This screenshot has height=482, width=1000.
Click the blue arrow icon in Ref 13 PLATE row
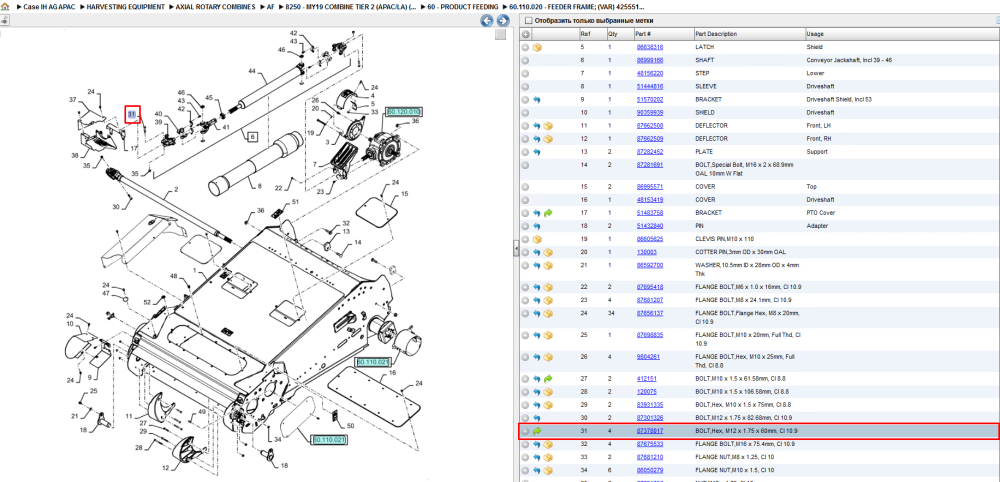pos(537,152)
